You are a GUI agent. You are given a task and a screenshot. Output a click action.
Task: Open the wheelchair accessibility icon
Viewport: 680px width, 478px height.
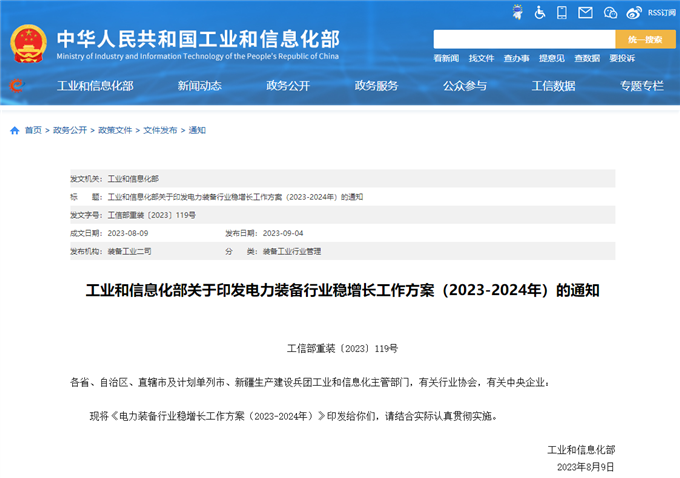click(539, 12)
